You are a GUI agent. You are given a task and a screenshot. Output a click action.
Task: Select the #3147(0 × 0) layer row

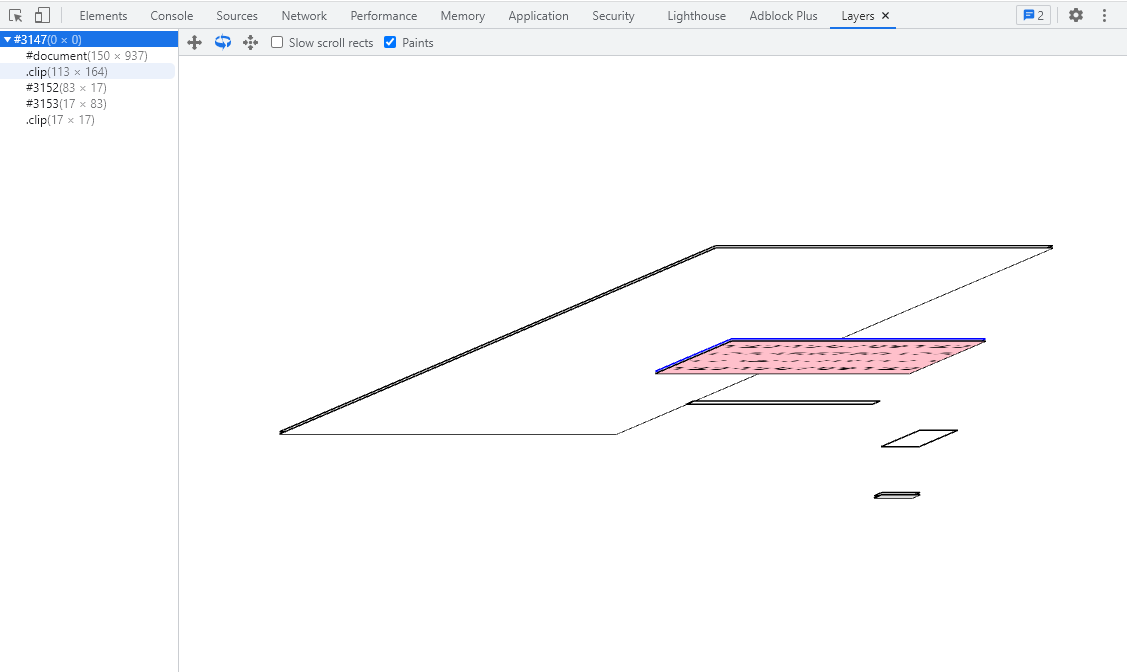[89, 40]
